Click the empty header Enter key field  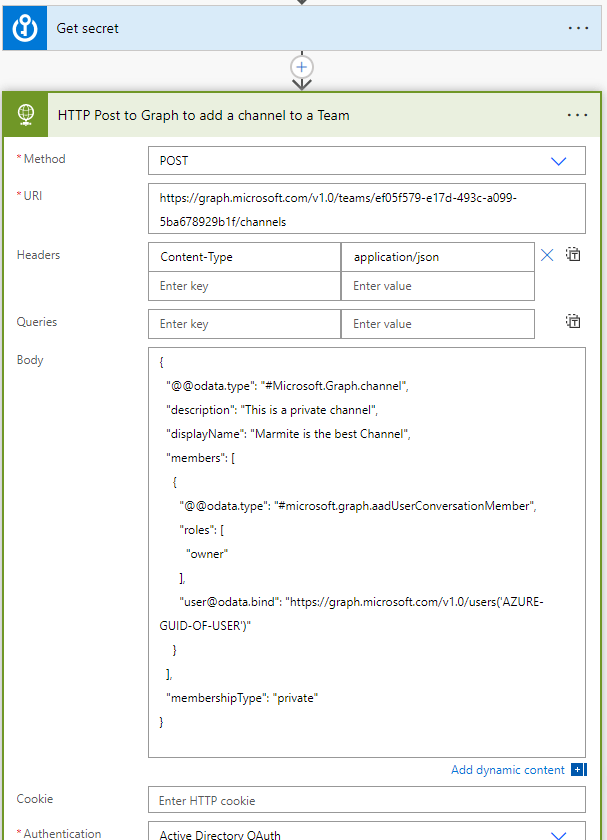(244, 286)
